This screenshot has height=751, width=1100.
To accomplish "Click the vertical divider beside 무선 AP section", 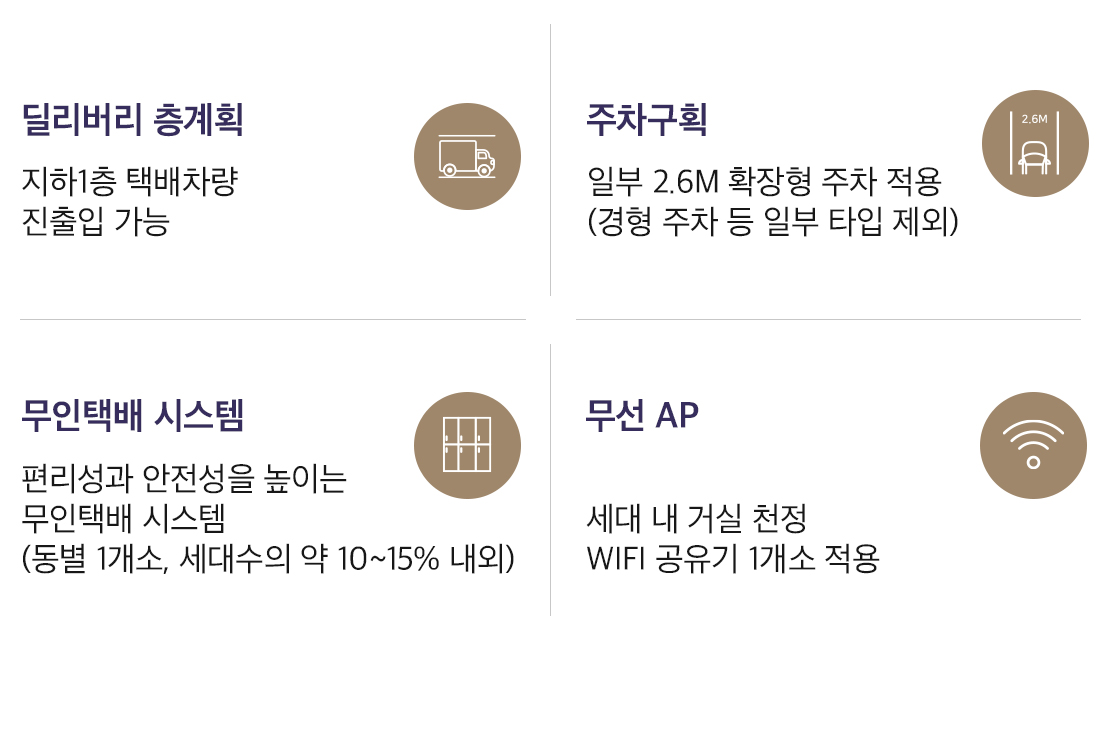I will click(551, 480).
